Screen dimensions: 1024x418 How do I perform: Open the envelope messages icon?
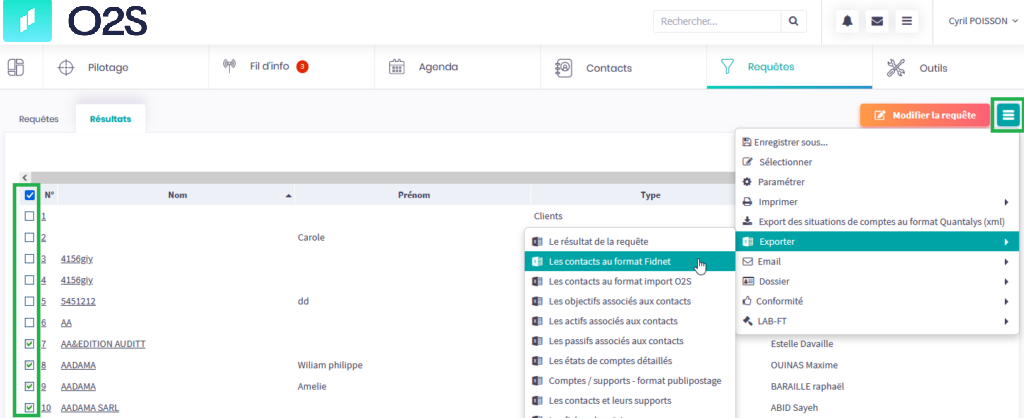point(877,21)
